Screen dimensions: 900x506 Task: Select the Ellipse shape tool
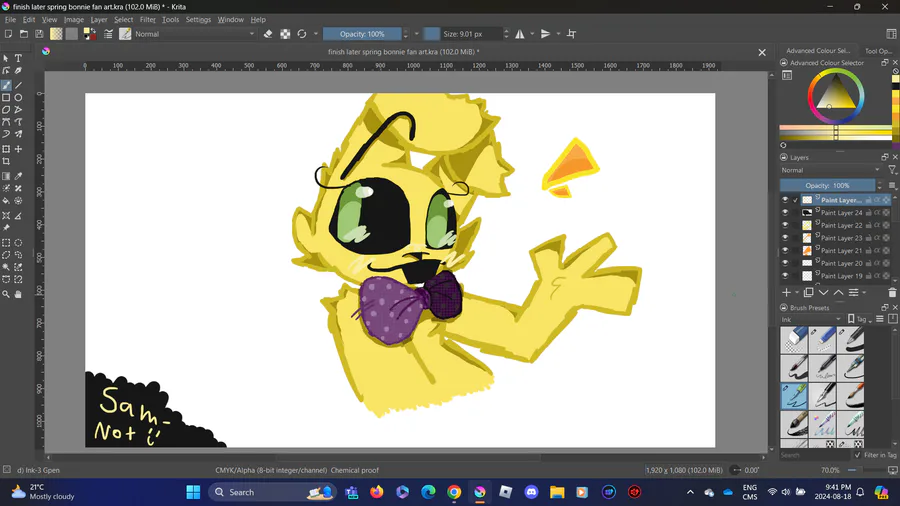click(x=18, y=98)
